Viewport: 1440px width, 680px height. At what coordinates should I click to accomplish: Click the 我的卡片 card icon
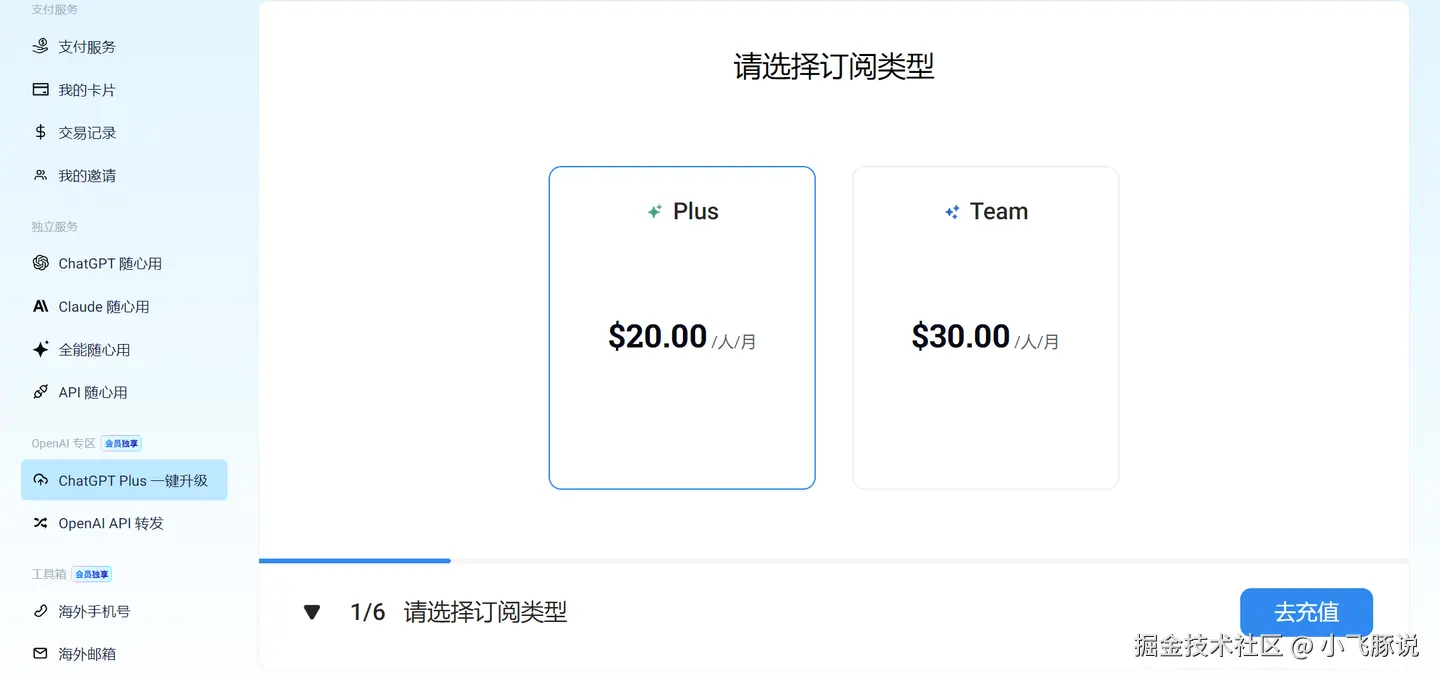click(40, 90)
